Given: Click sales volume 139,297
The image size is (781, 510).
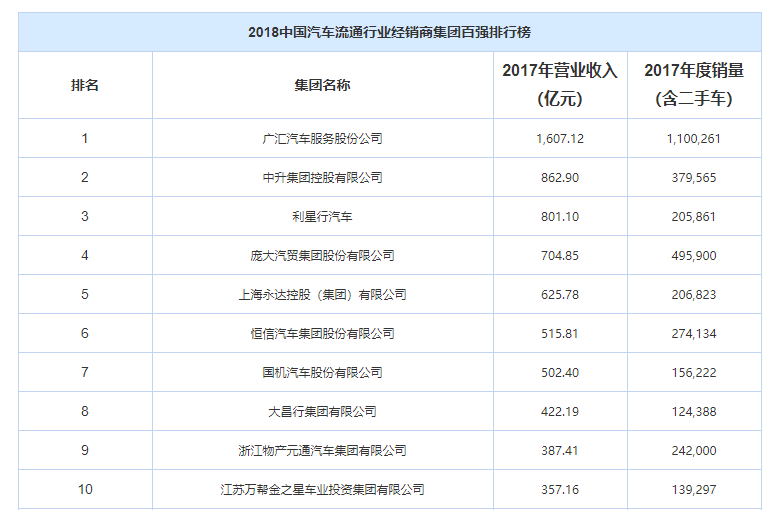Looking at the screenshot, I should click(x=694, y=490).
